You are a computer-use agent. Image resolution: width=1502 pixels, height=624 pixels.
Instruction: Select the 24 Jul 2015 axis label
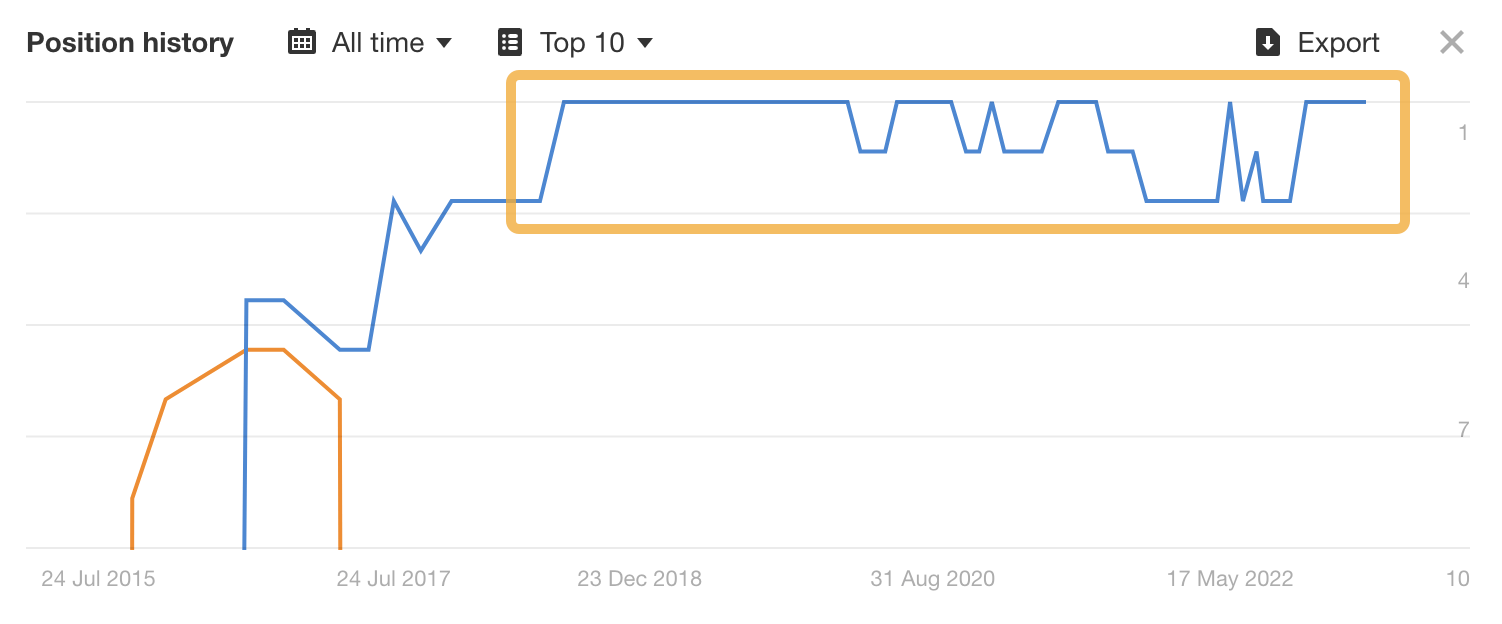tap(97, 578)
